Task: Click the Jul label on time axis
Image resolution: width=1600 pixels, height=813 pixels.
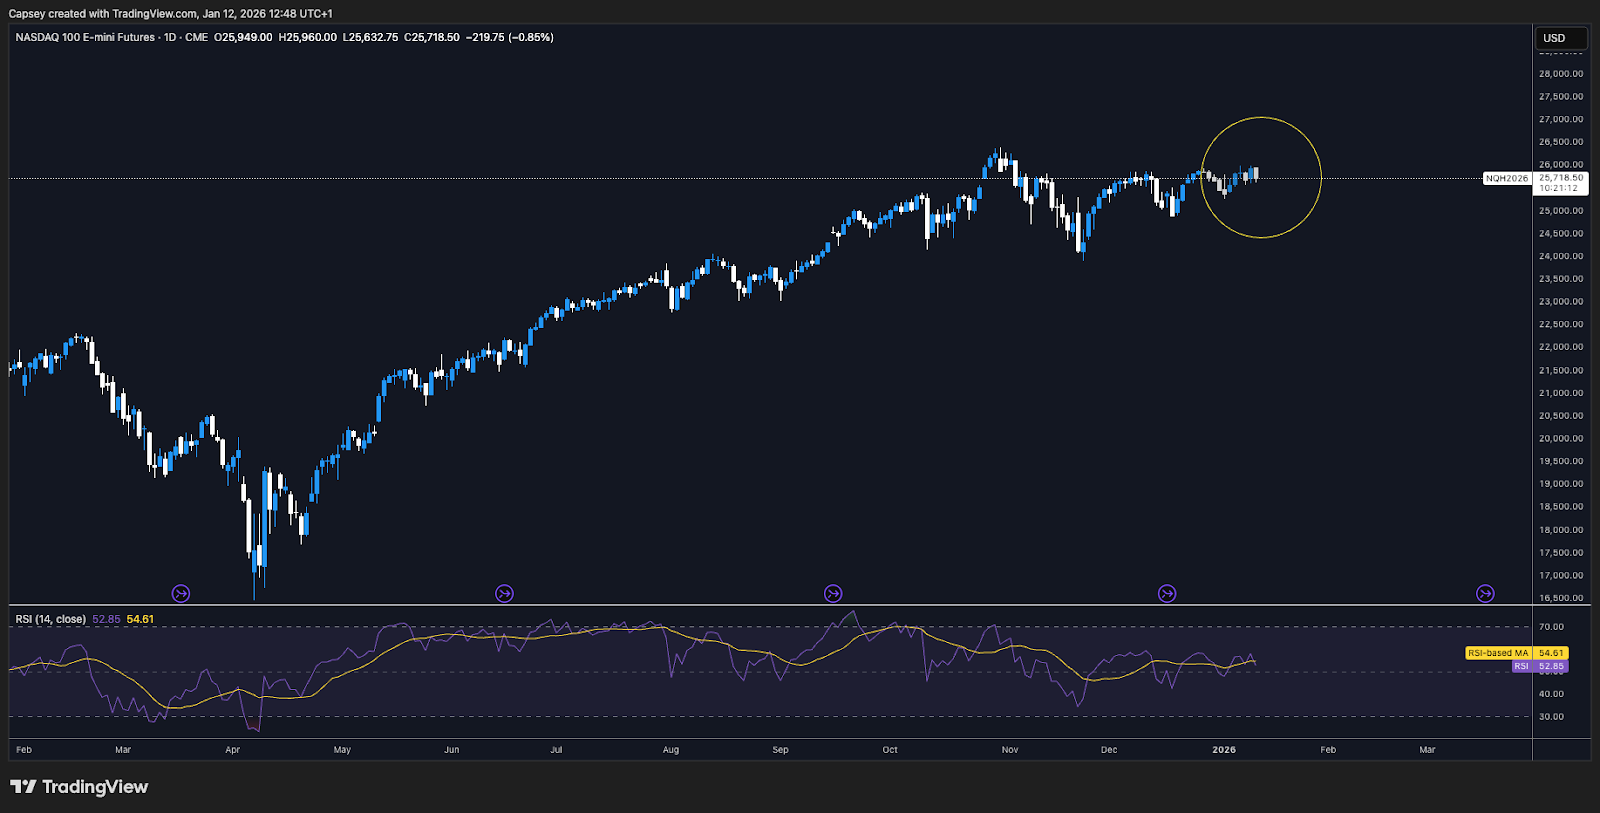Action: (x=556, y=750)
